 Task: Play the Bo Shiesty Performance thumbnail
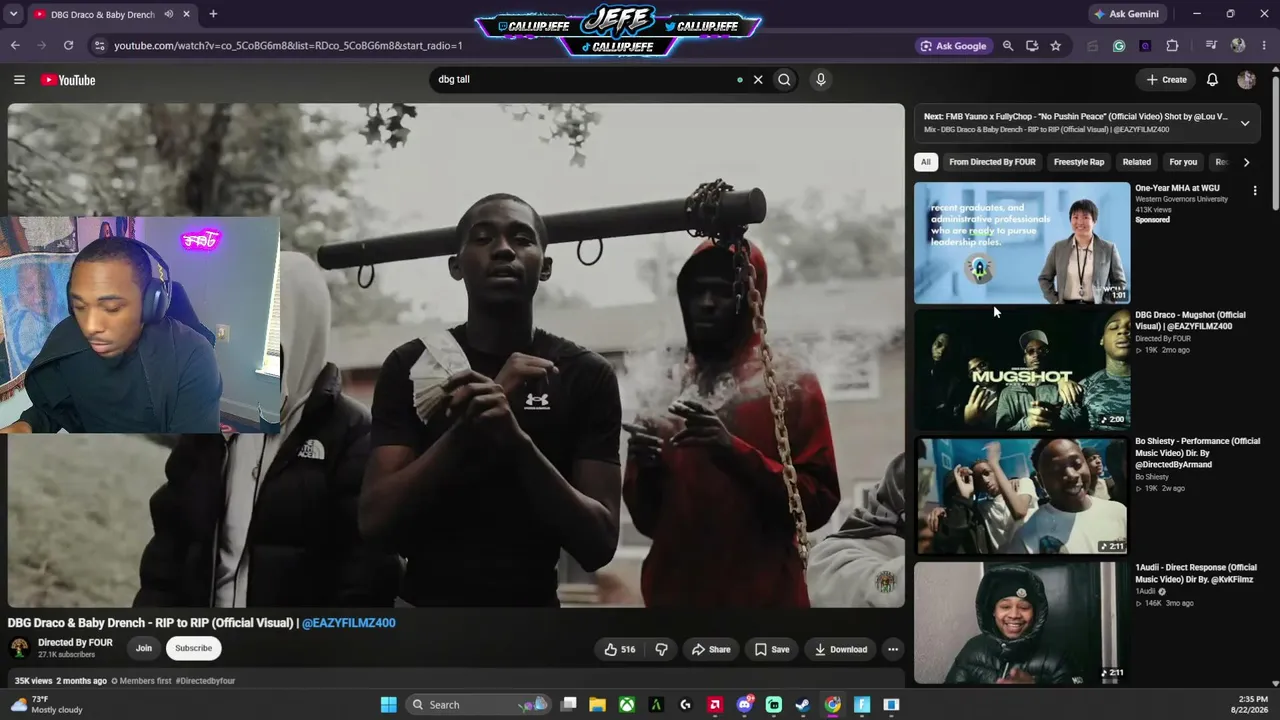click(x=1022, y=495)
